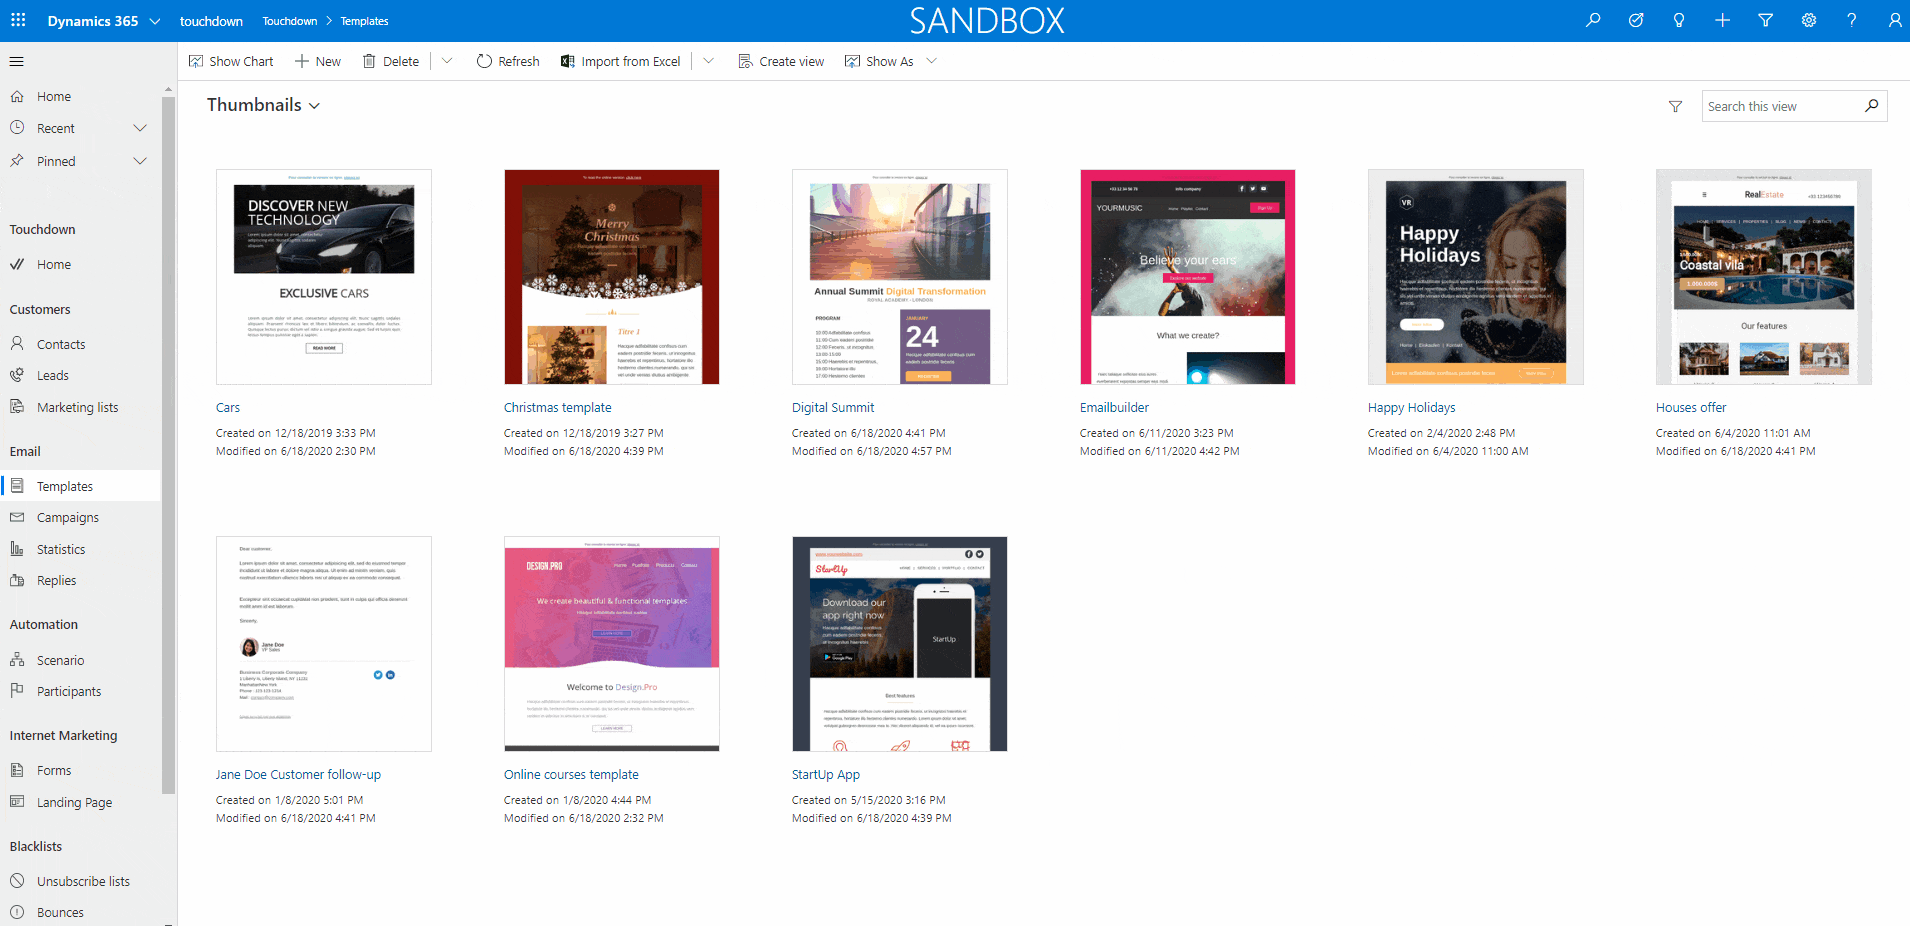Expand the Pinned section in sidebar
Viewport: 1910px width, 926px height.
click(x=140, y=161)
